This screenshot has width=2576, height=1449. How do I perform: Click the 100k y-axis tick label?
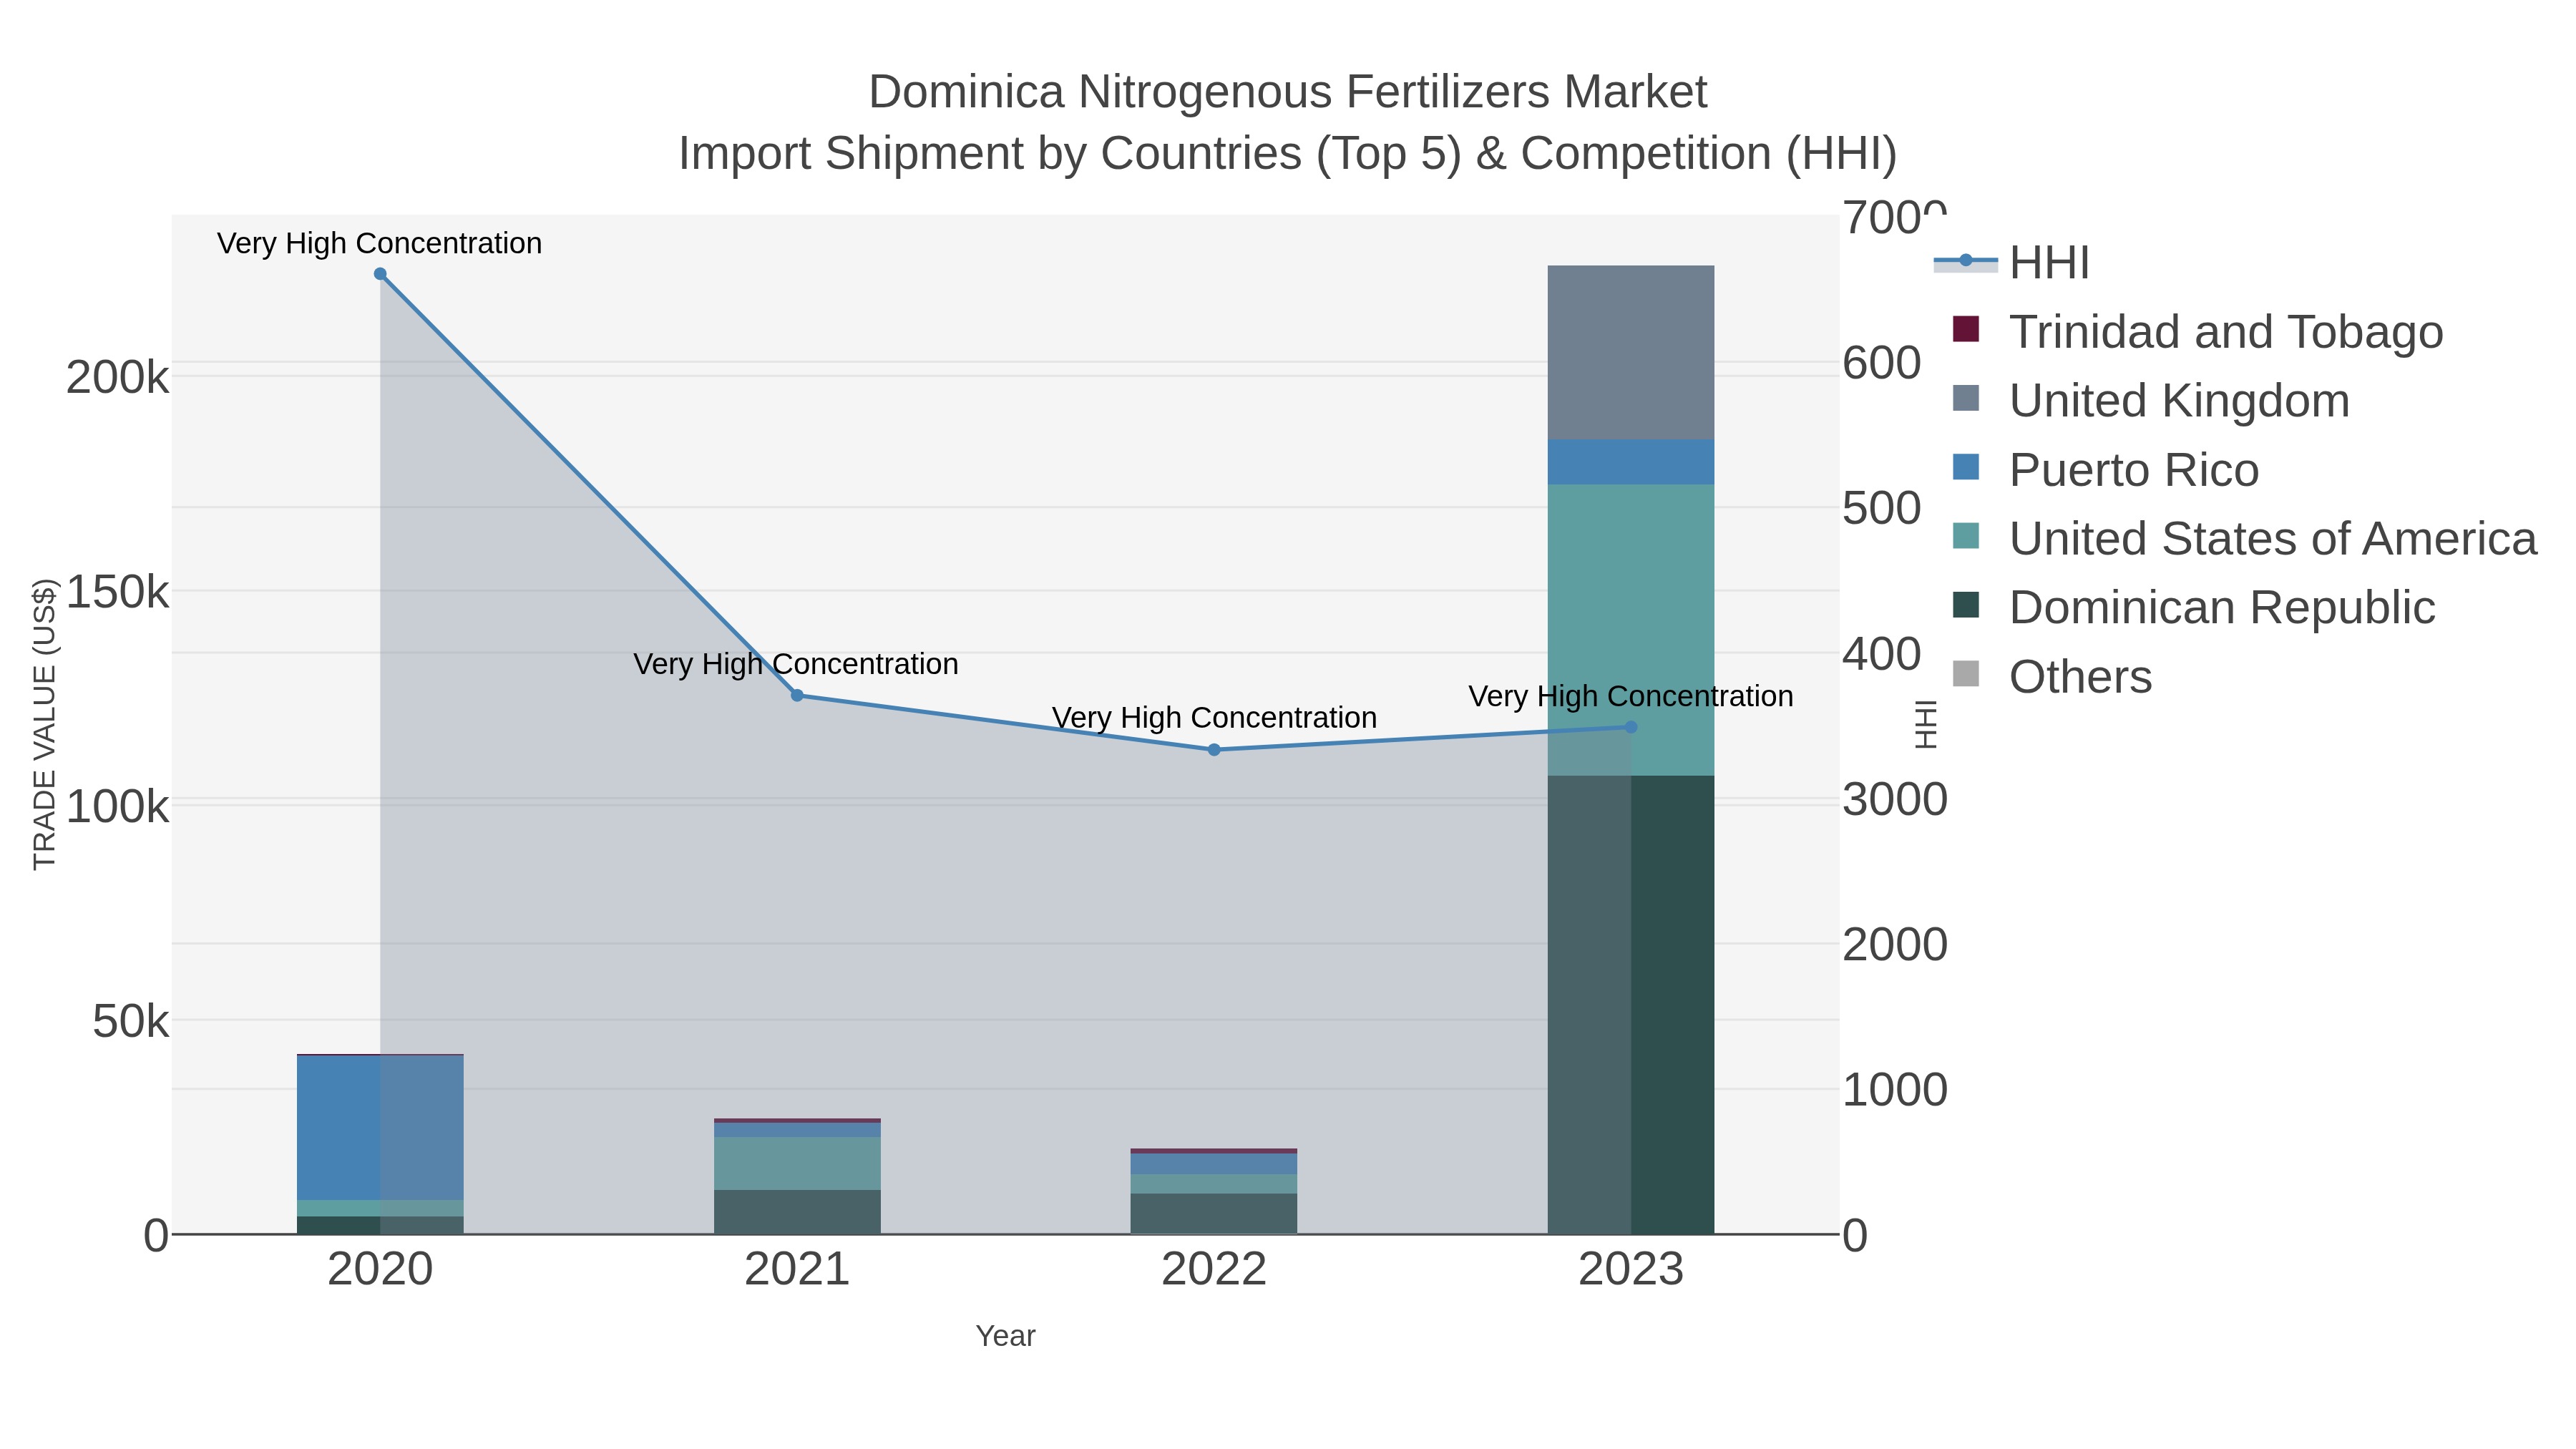point(118,806)
